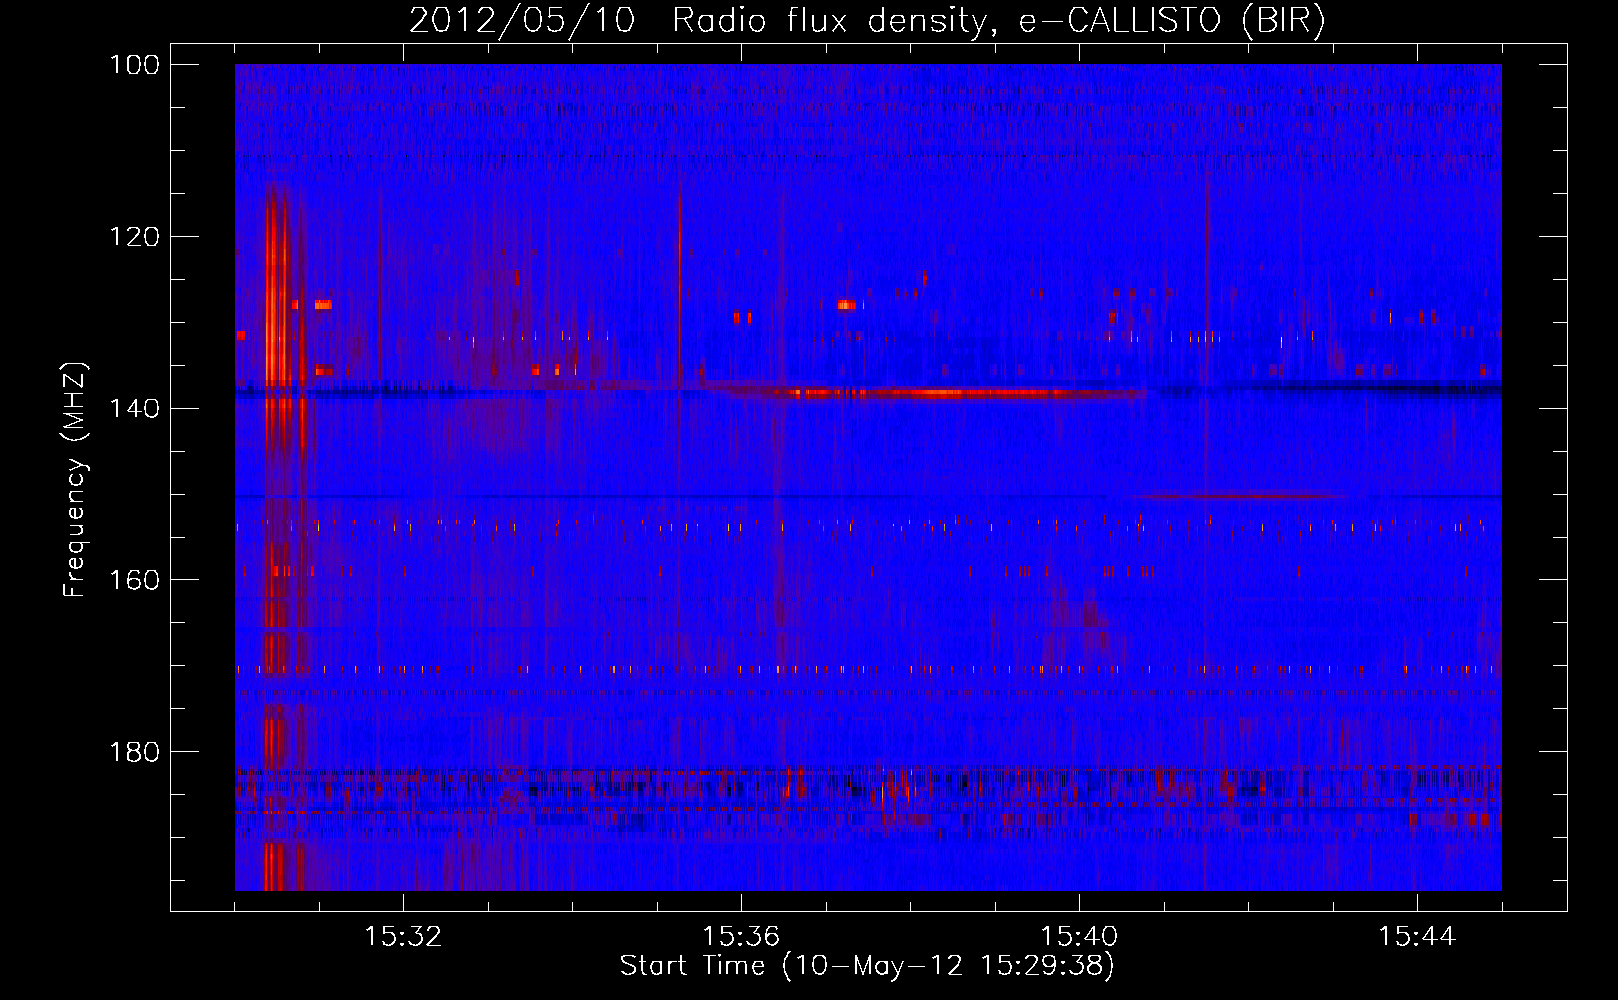Click the faint horizontal red streak near 150 MHz
This screenshot has width=1618, height=1000.
[1245, 496]
